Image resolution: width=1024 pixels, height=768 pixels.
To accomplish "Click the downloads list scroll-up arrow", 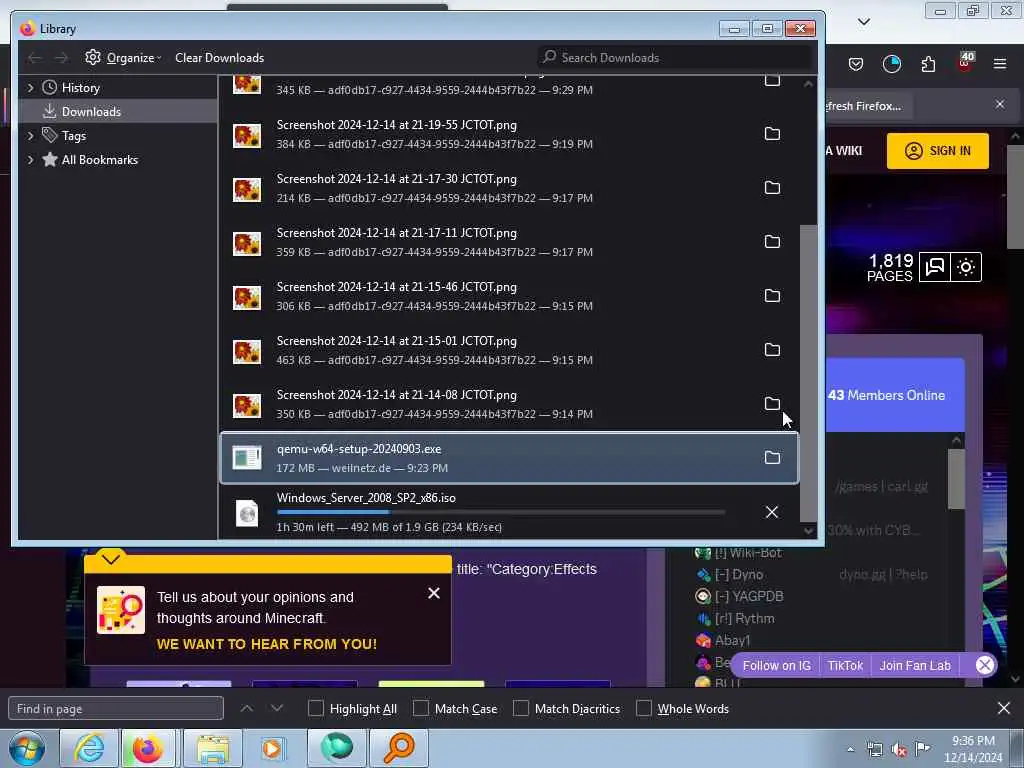I will click(x=808, y=84).
